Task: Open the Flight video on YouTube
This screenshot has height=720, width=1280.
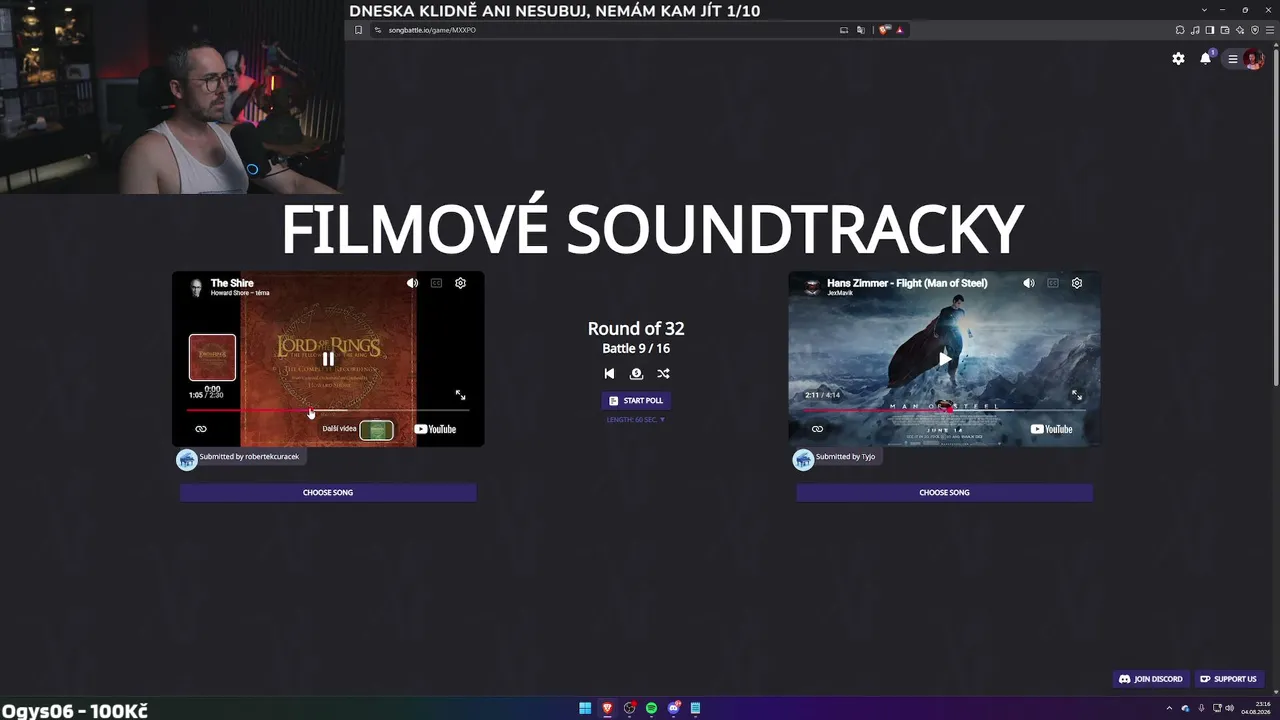Action: (1051, 429)
